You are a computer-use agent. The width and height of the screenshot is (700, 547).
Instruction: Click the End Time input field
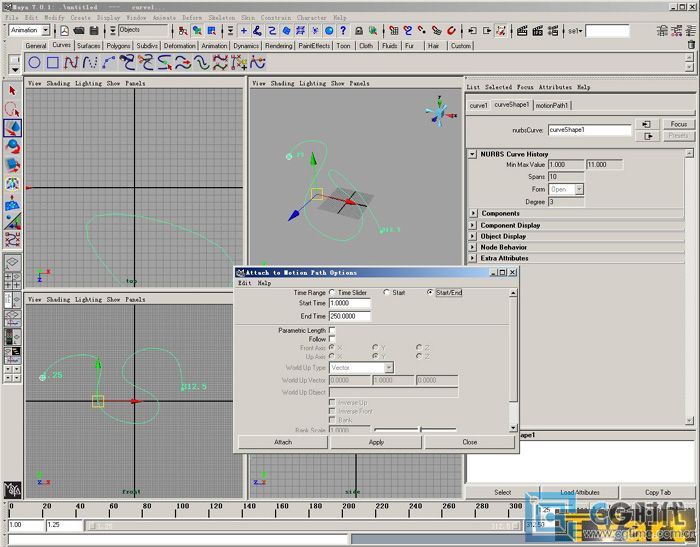(350, 316)
